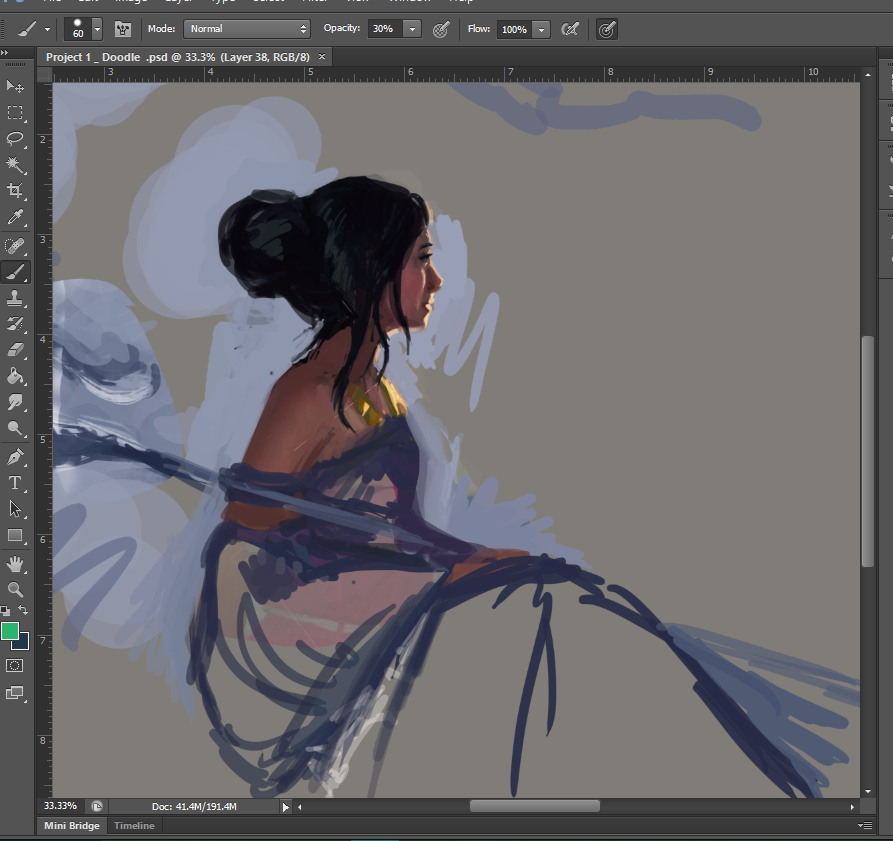The height and width of the screenshot is (841, 893).
Task: Click the dark blue background color swatch
Action: click(23, 642)
